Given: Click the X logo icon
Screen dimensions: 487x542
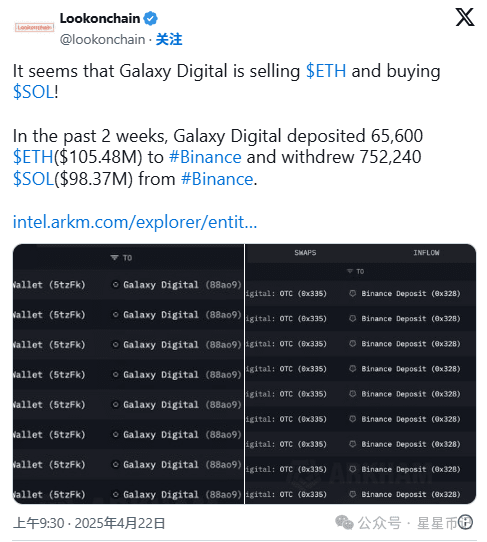Looking at the screenshot, I should click(465, 18).
